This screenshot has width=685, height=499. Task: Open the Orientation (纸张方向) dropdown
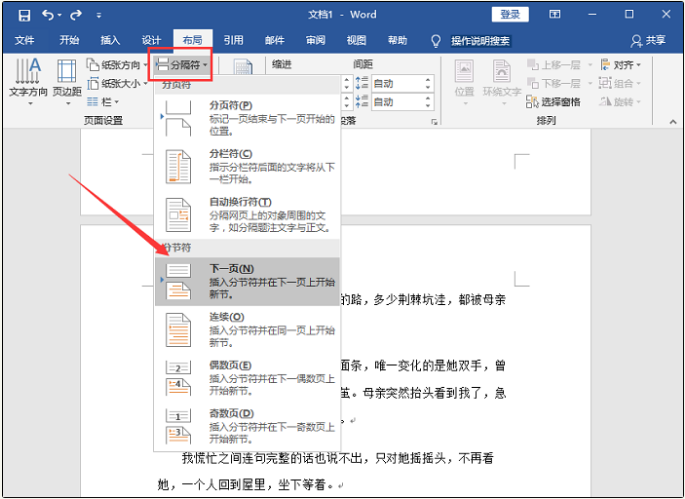pyautogui.click(x=117, y=65)
